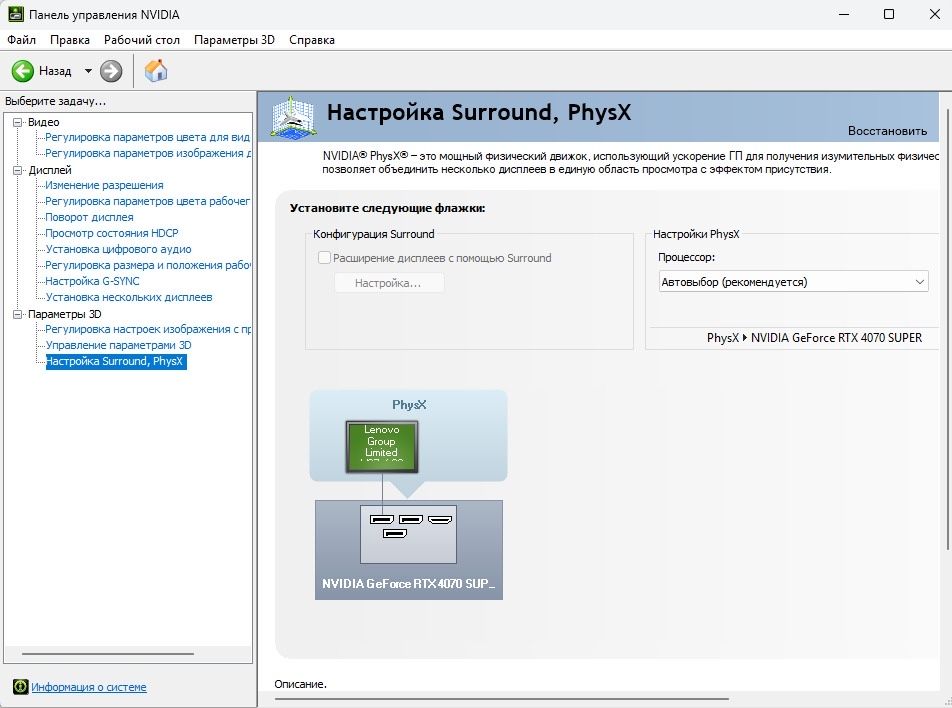Open Установка нескольких дисплеев
This screenshot has height=708, width=952.
click(129, 297)
